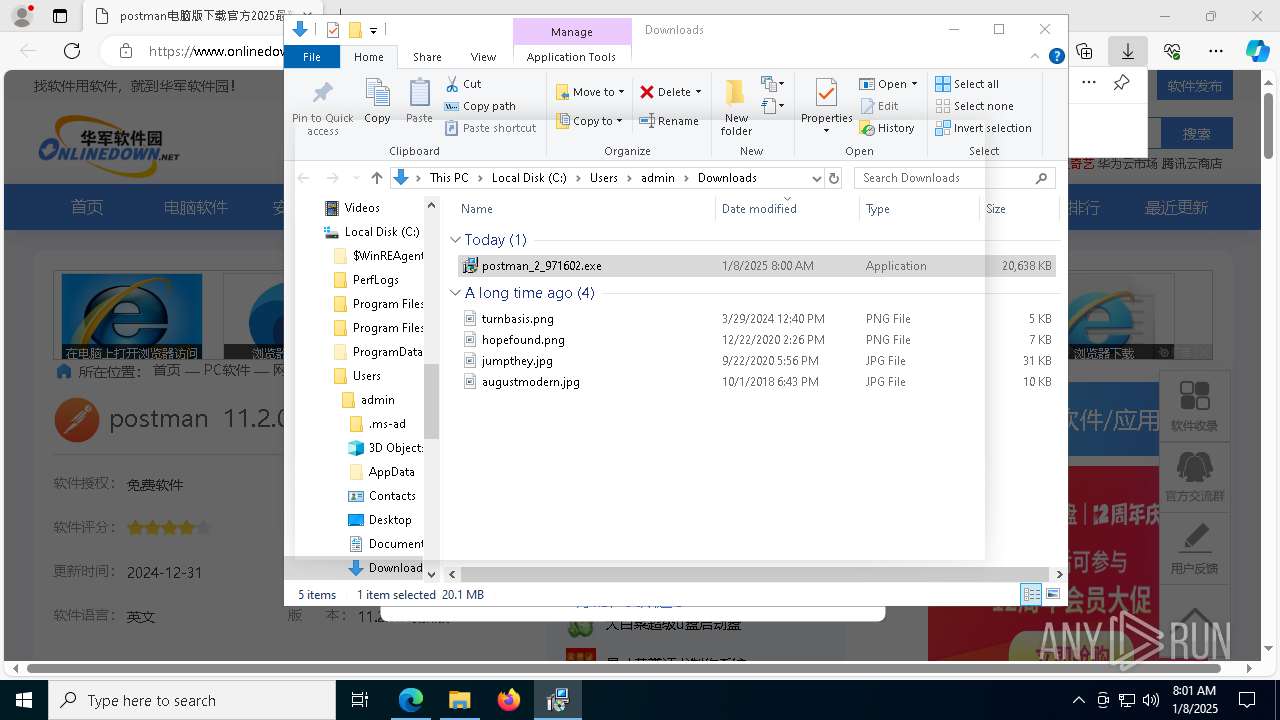Viewport: 1280px width, 720px height.
Task: Open address bar history dropdown
Action: pos(816,178)
